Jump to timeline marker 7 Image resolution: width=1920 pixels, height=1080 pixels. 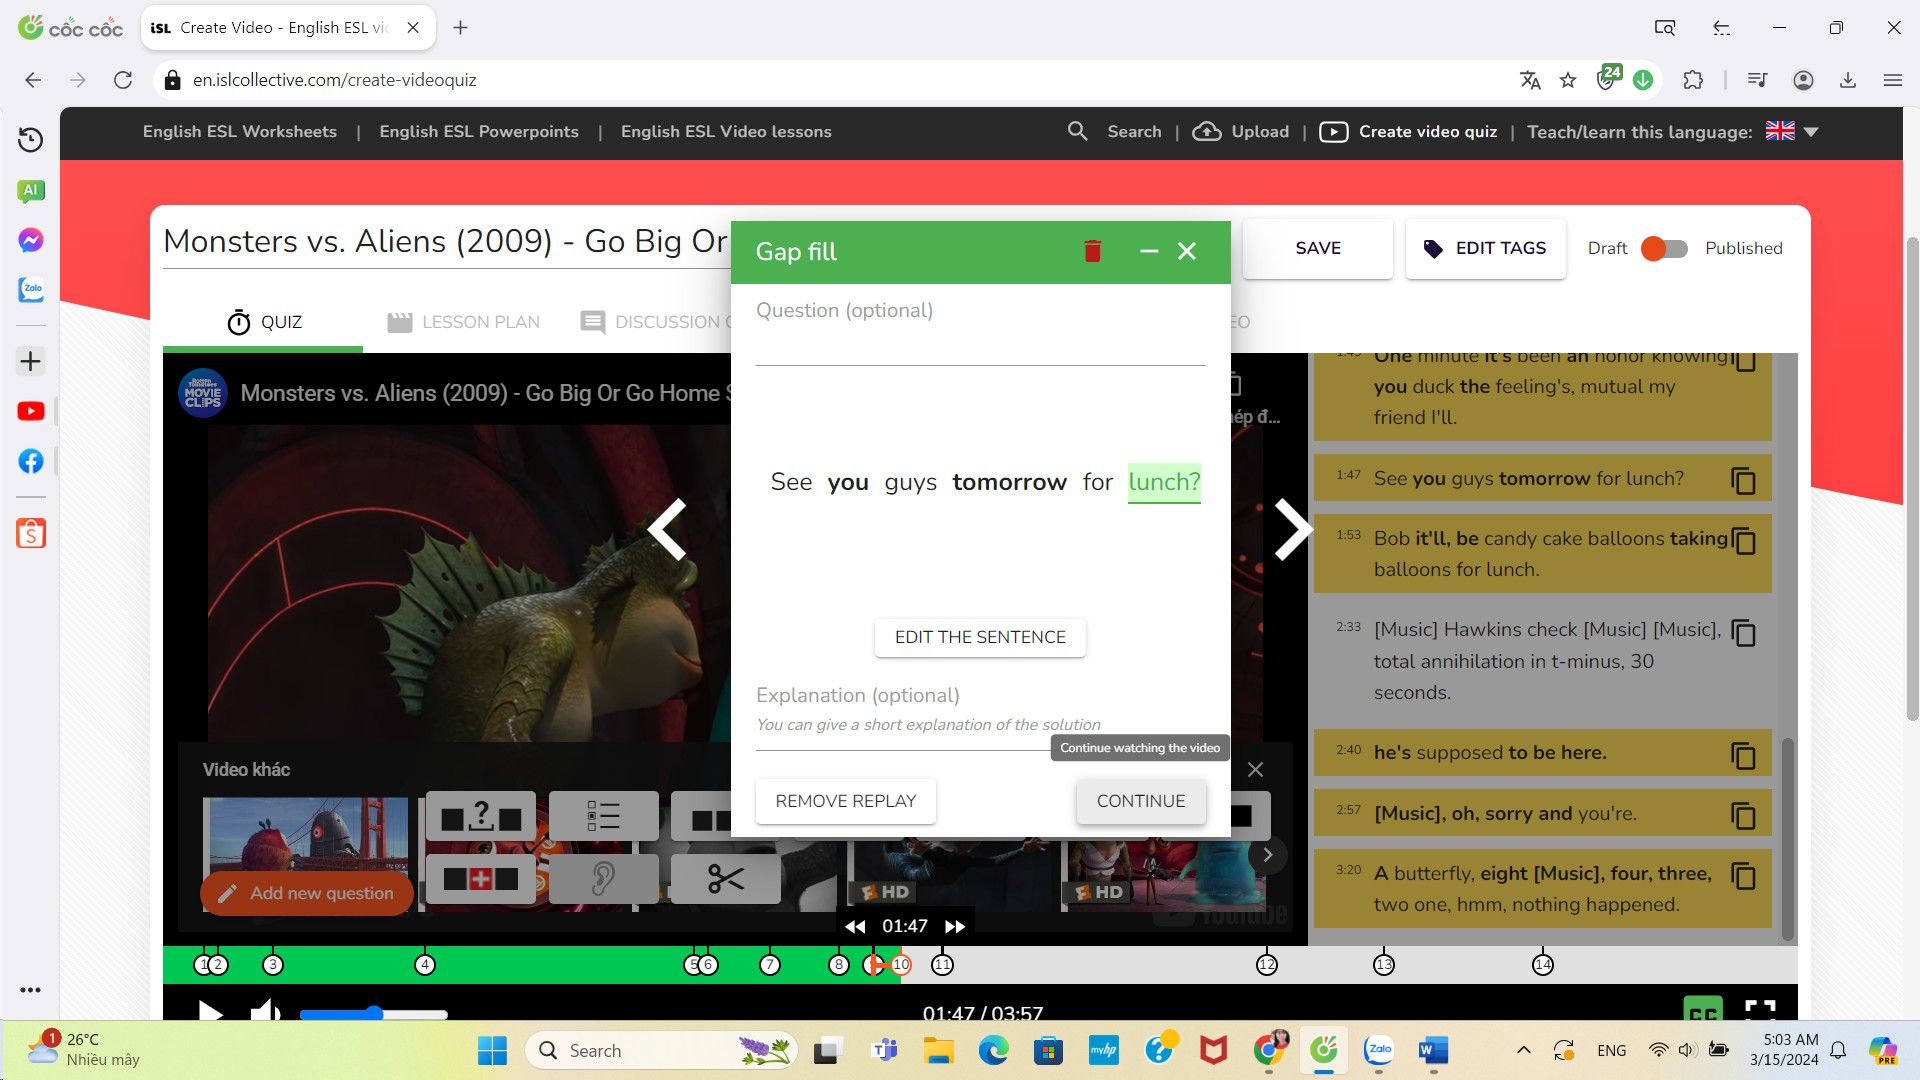coord(769,965)
